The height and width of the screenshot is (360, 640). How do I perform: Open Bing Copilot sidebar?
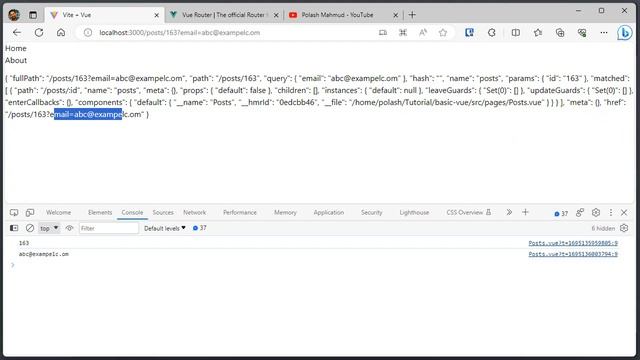click(x=624, y=33)
